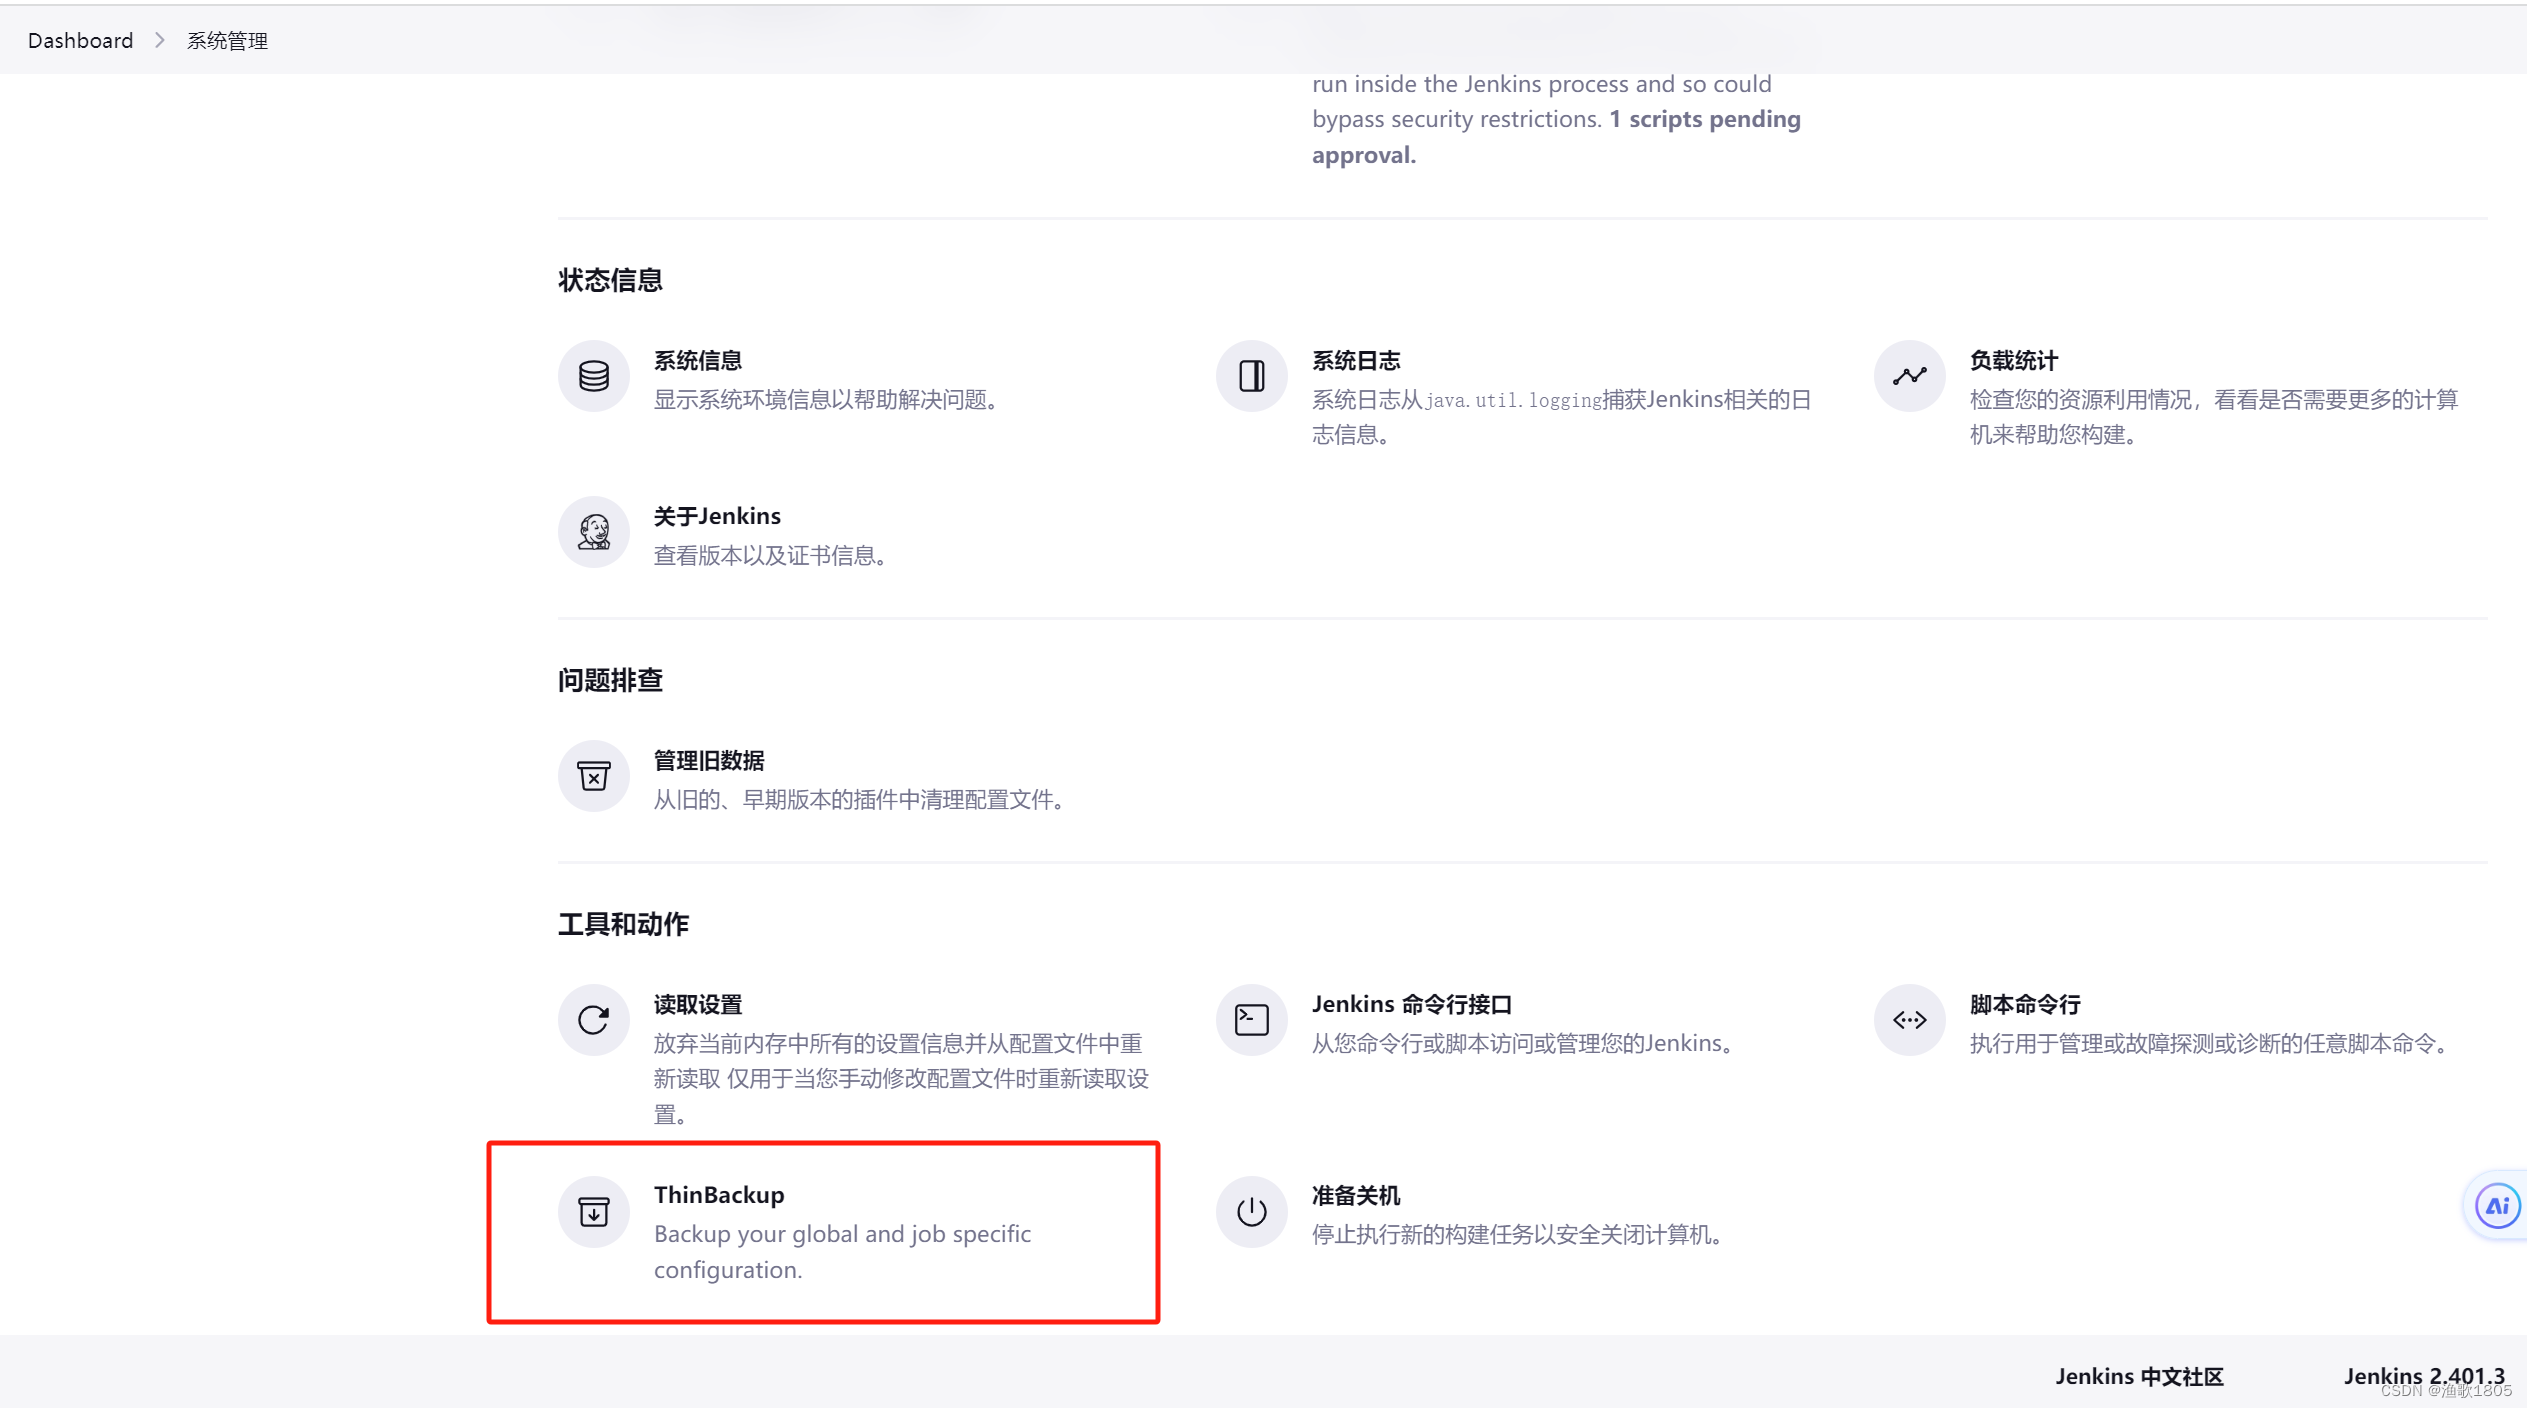Click the 负载统计 chart icon
This screenshot has width=2527, height=1408.
click(1909, 376)
